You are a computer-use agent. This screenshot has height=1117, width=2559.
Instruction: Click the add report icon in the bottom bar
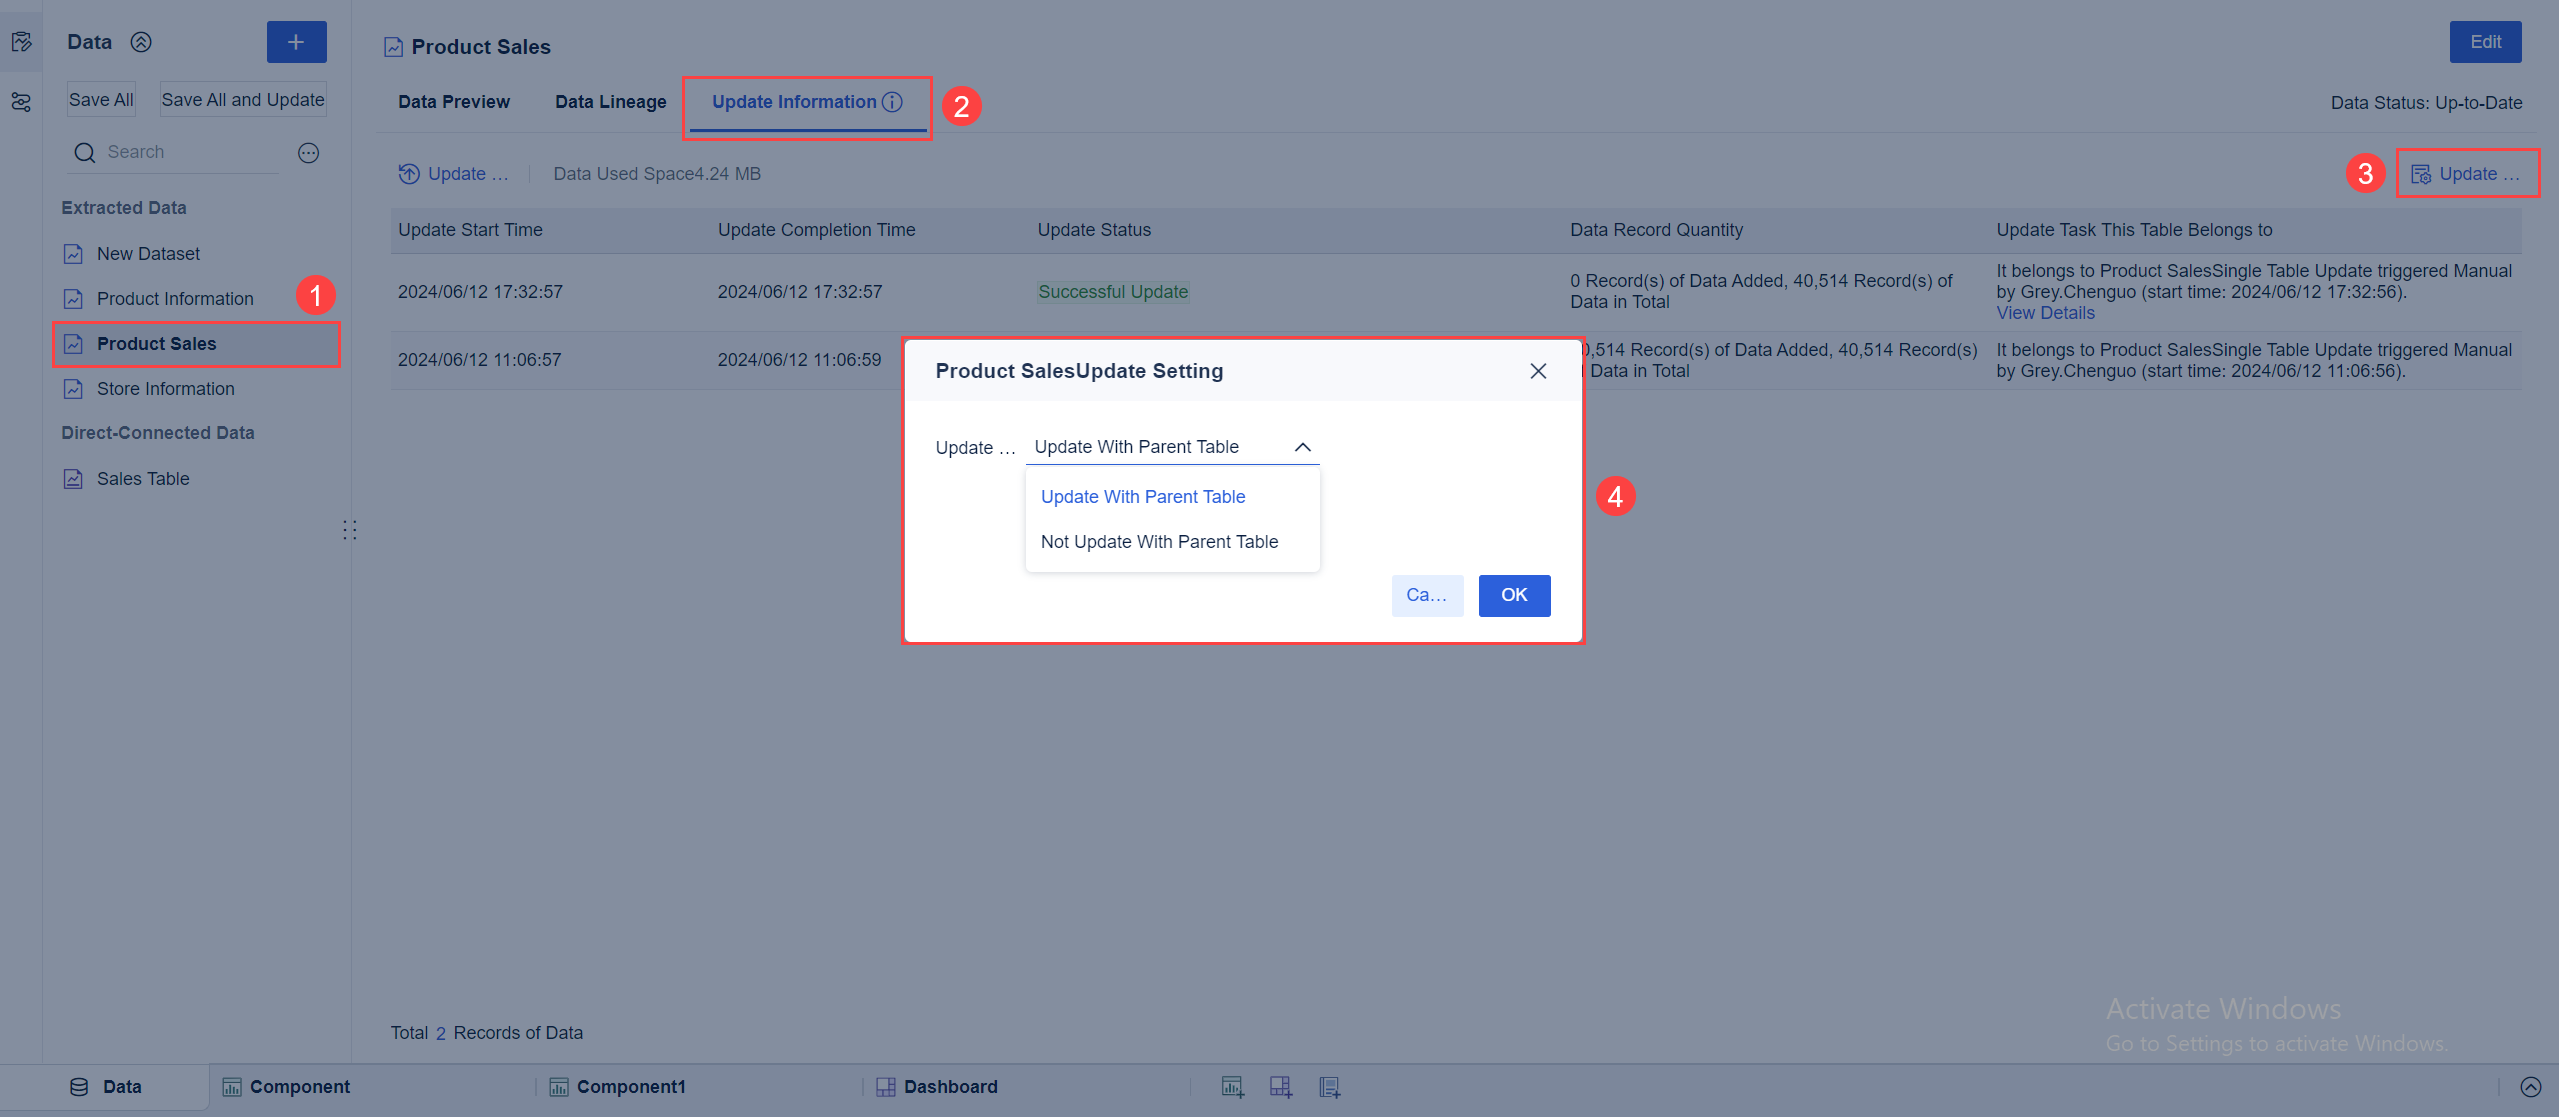pyautogui.click(x=1329, y=1087)
